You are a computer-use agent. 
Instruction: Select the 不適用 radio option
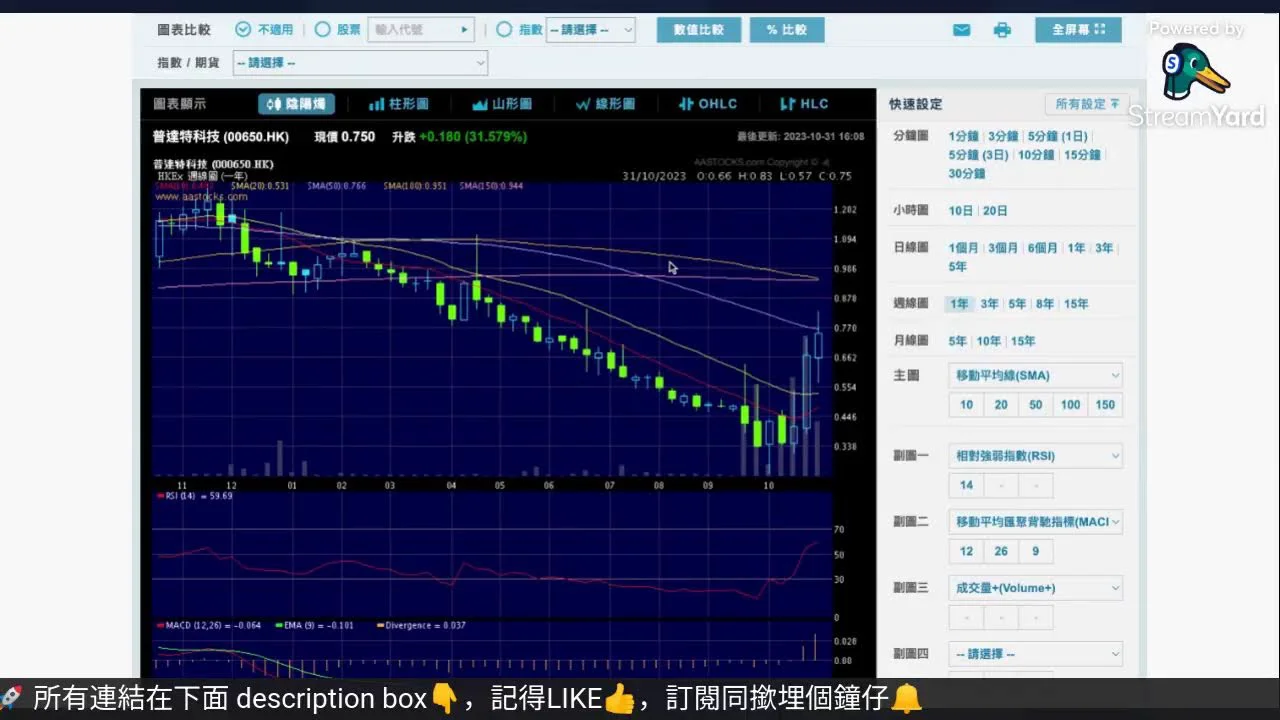click(243, 30)
